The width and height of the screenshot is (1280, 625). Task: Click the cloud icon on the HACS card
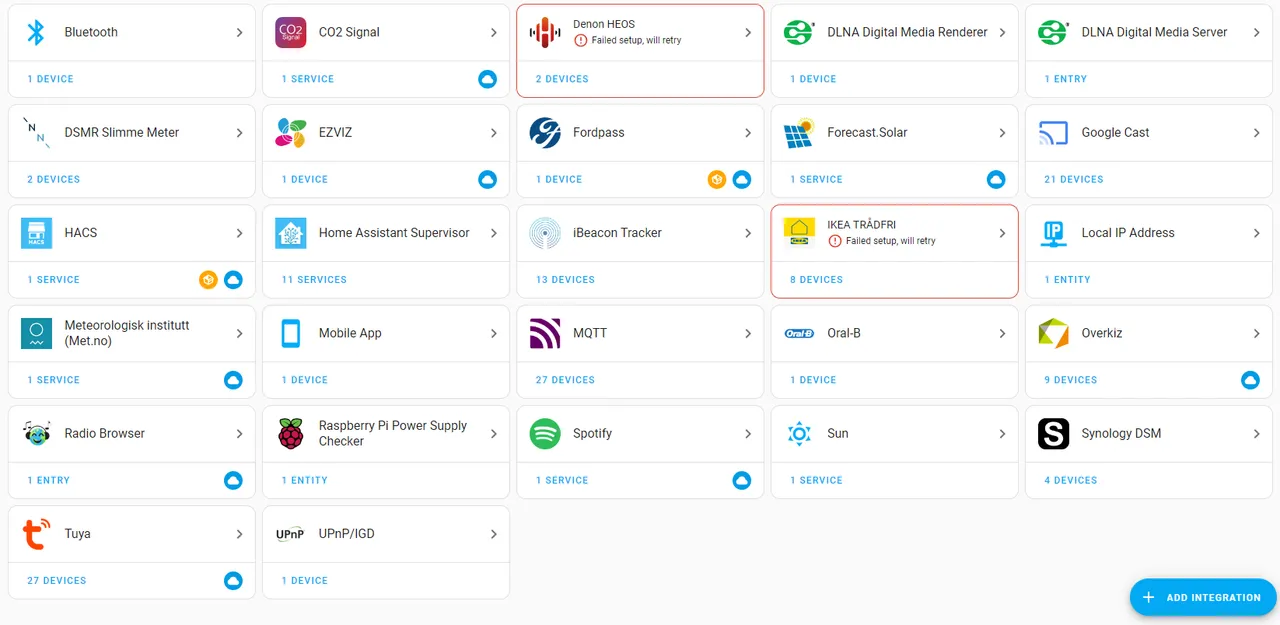tap(233, 280)
